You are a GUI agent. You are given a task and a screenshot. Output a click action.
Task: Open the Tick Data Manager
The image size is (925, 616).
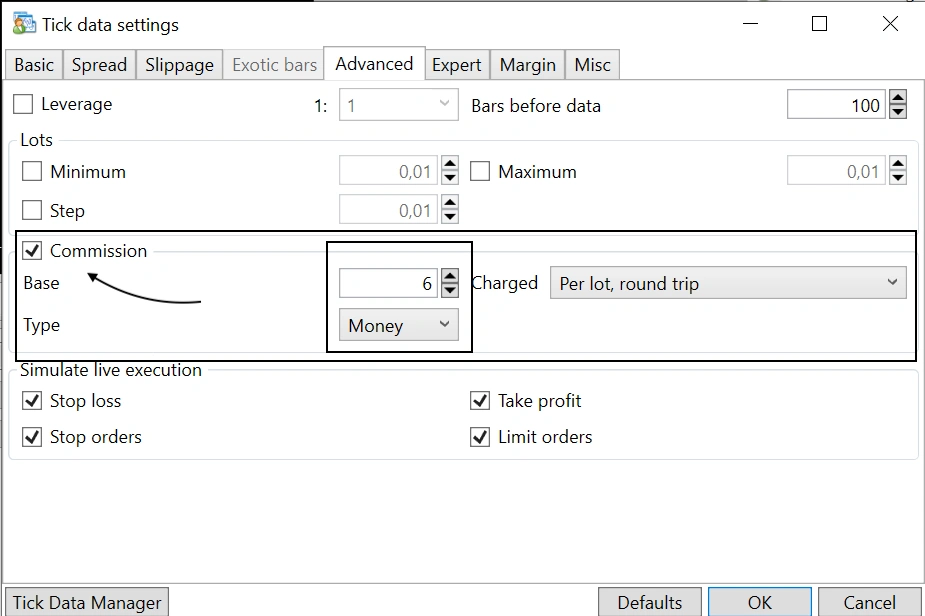point(86,602)
